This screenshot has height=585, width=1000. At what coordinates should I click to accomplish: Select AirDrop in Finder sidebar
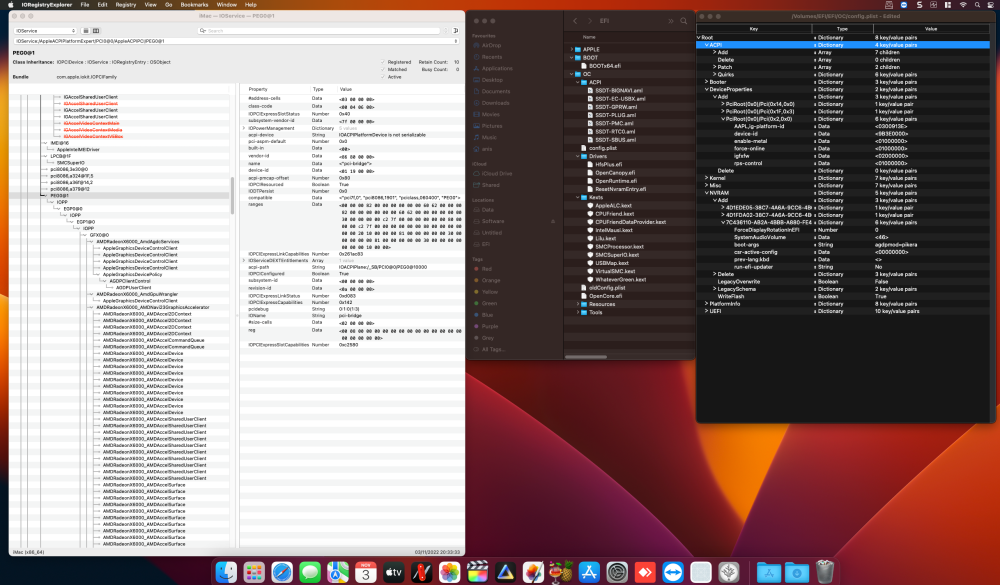491,45
